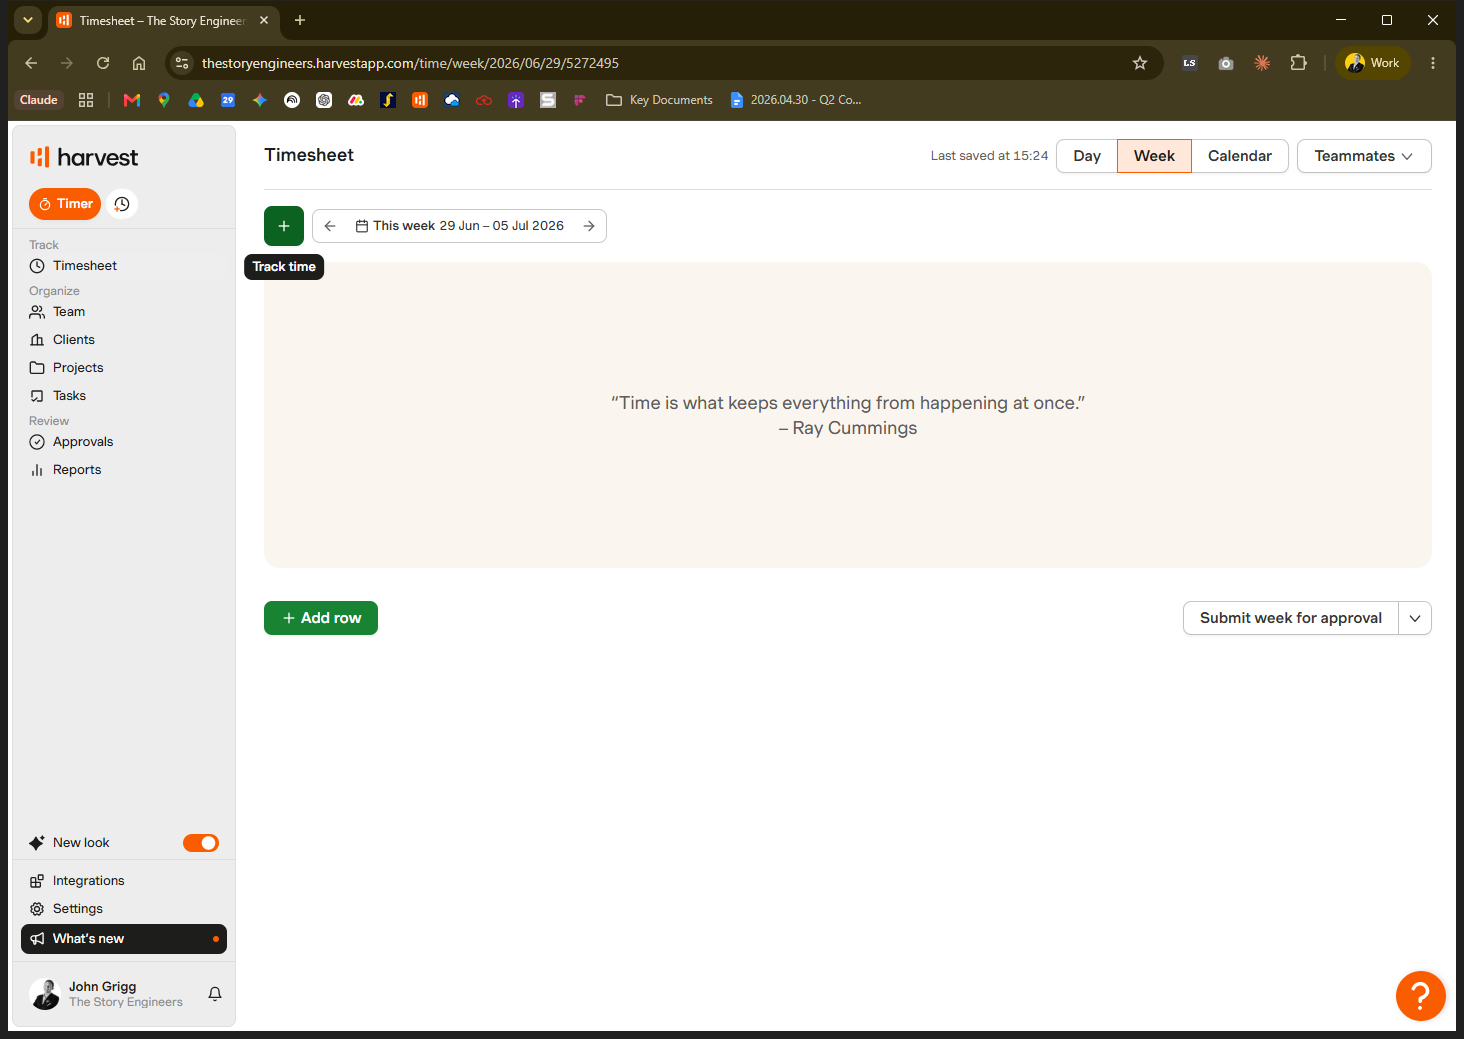Open Gemini sparkle bookmark icon

point(260,100)
